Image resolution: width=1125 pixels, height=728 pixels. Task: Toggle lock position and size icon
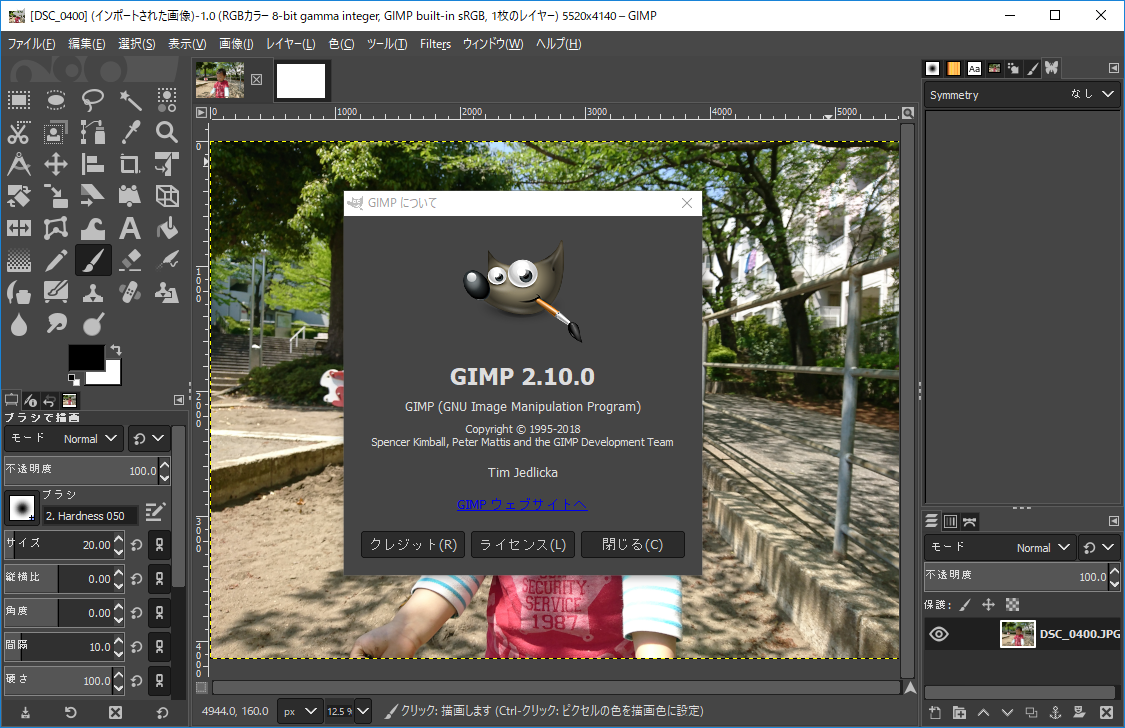(989, 605)
